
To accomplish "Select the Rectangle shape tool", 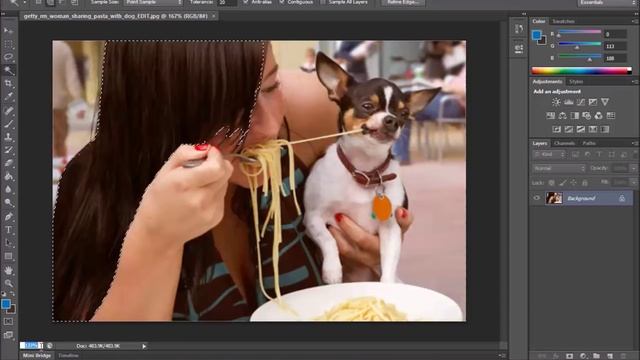I will (x=9, y=256).
